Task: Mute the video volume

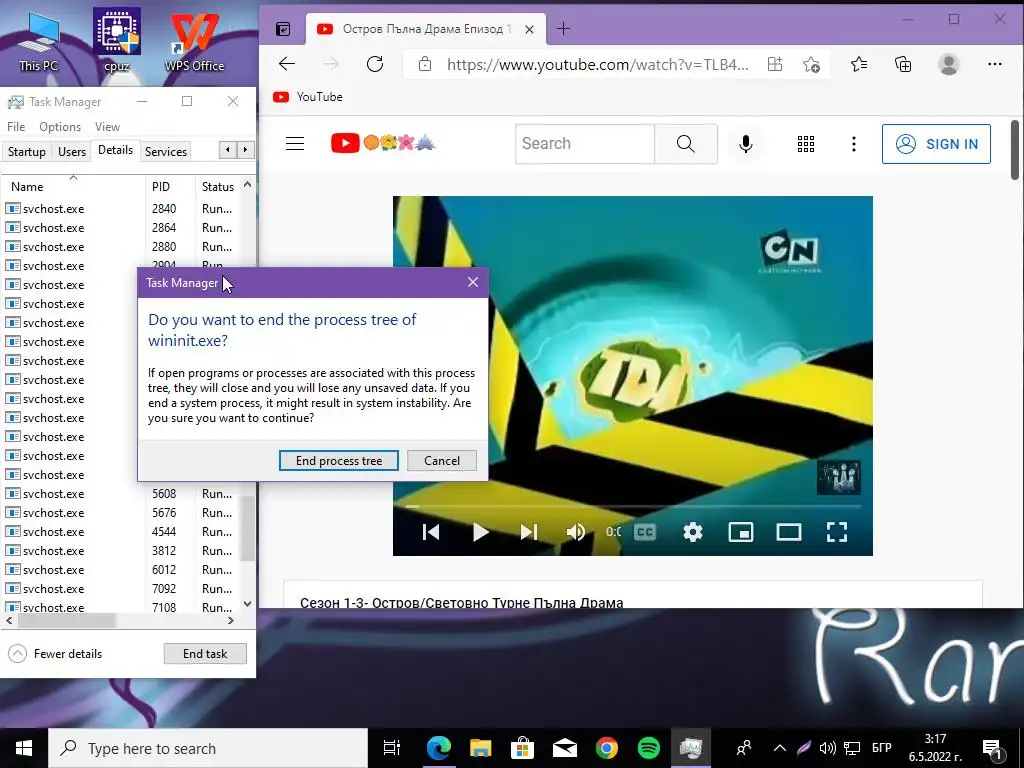Action: click(575, 532)
